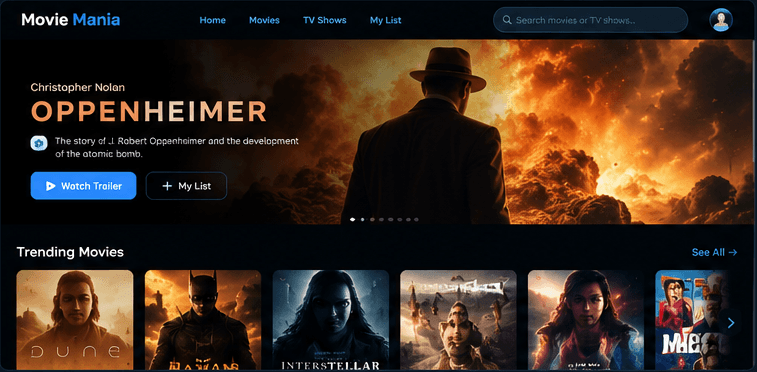Select the first carousel indicator dot
Image resolution: width=757 pixels, height=372 pixels.
353,219
